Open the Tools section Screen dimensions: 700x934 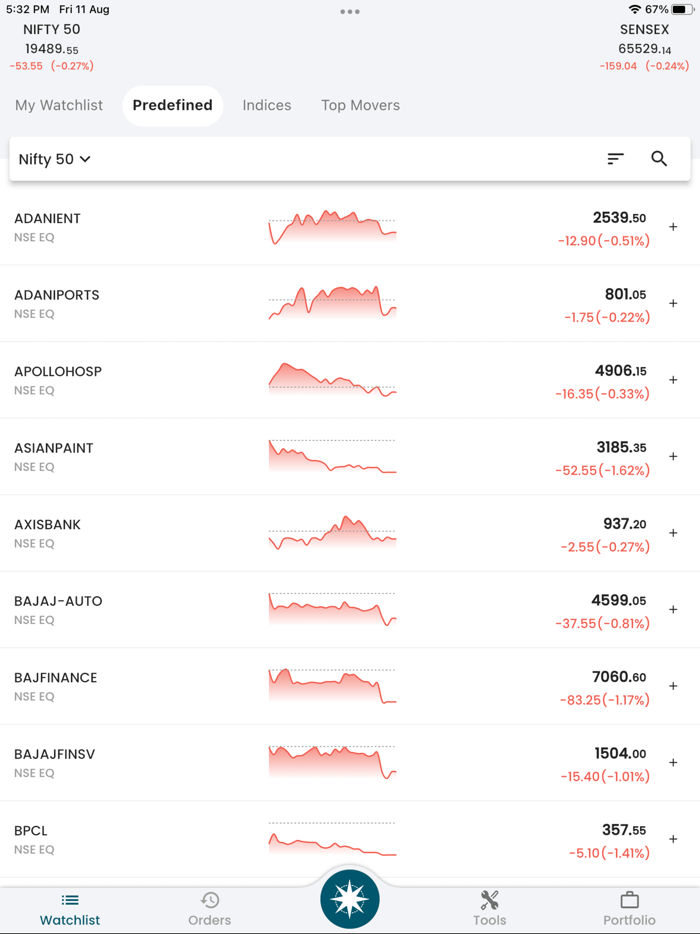tap(490, 908)
